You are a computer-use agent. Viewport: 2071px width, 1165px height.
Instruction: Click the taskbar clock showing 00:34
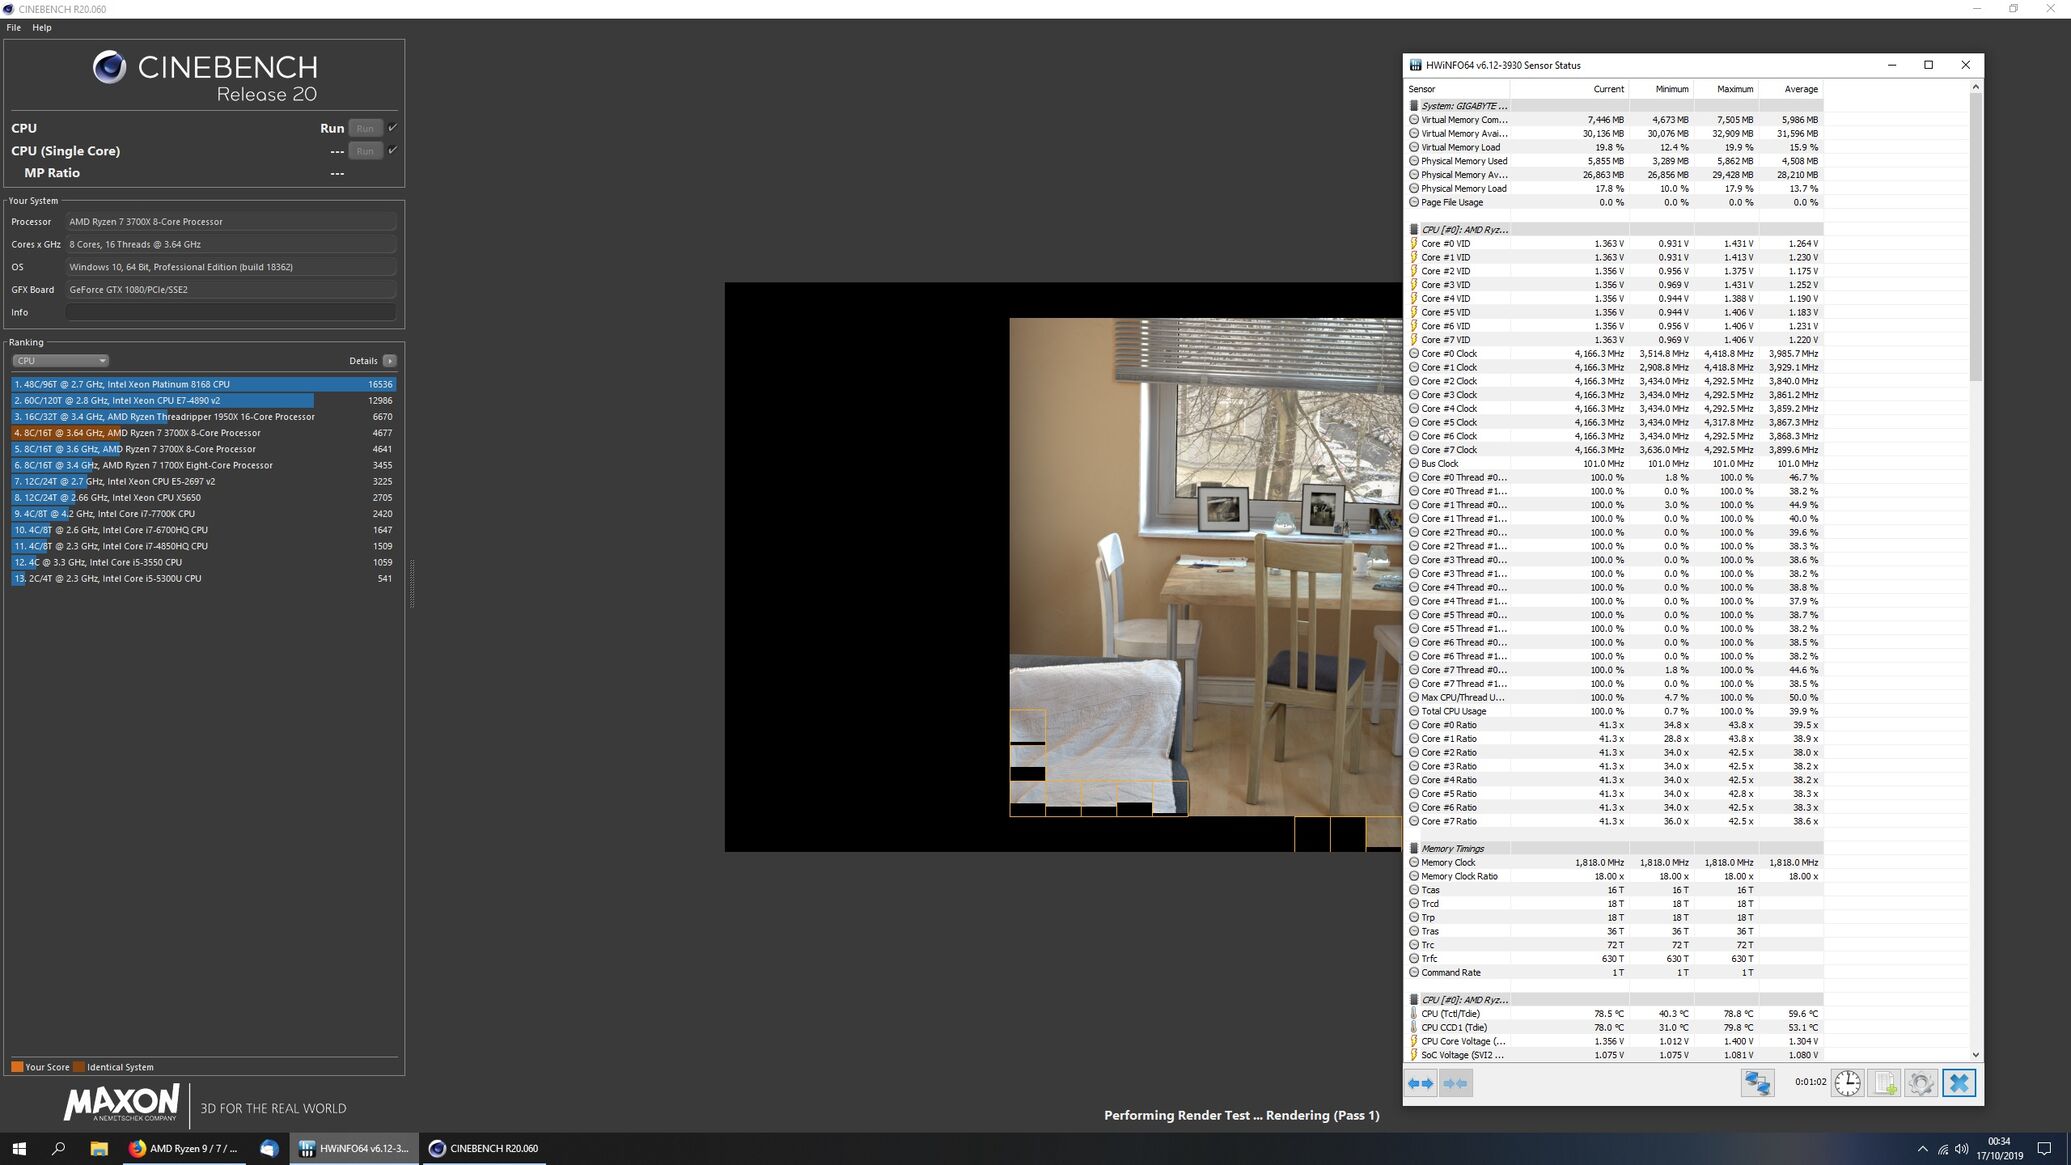(x=1999, y=1148)
